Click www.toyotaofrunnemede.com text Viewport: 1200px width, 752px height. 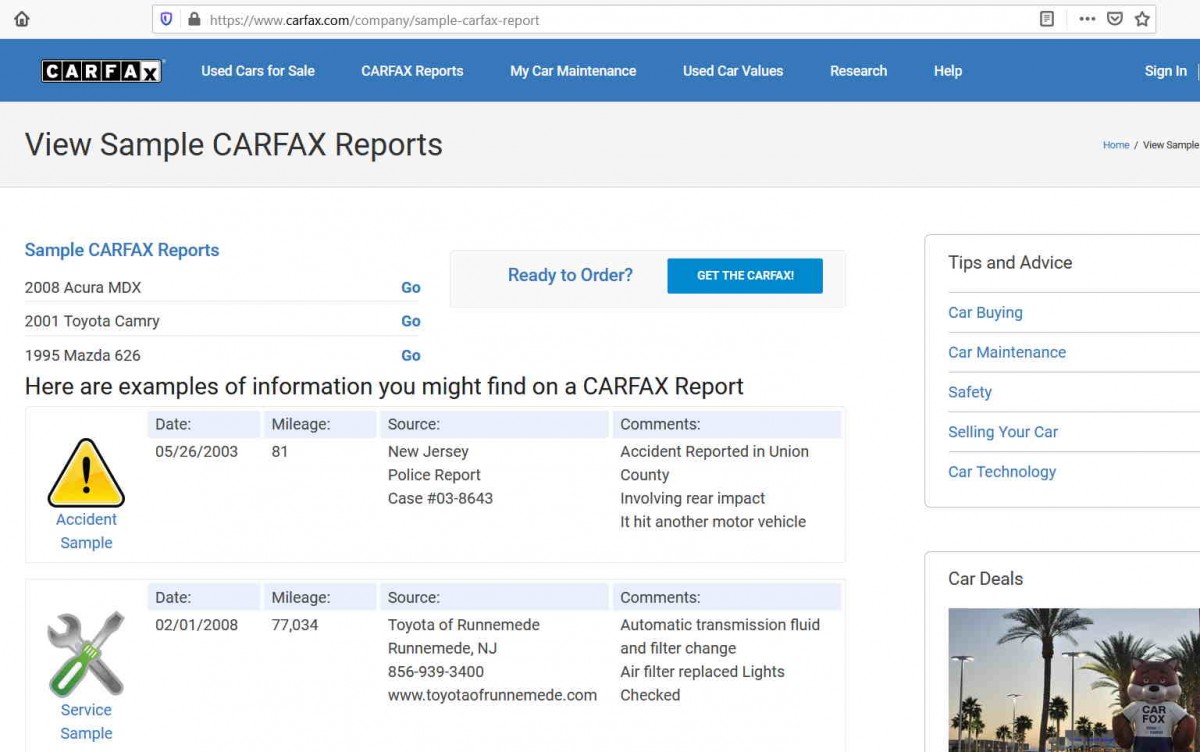(x=492, y=695)
